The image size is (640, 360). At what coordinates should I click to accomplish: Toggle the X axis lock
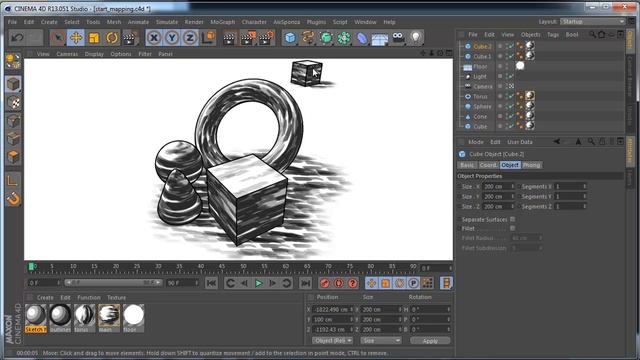coord(153,38)
